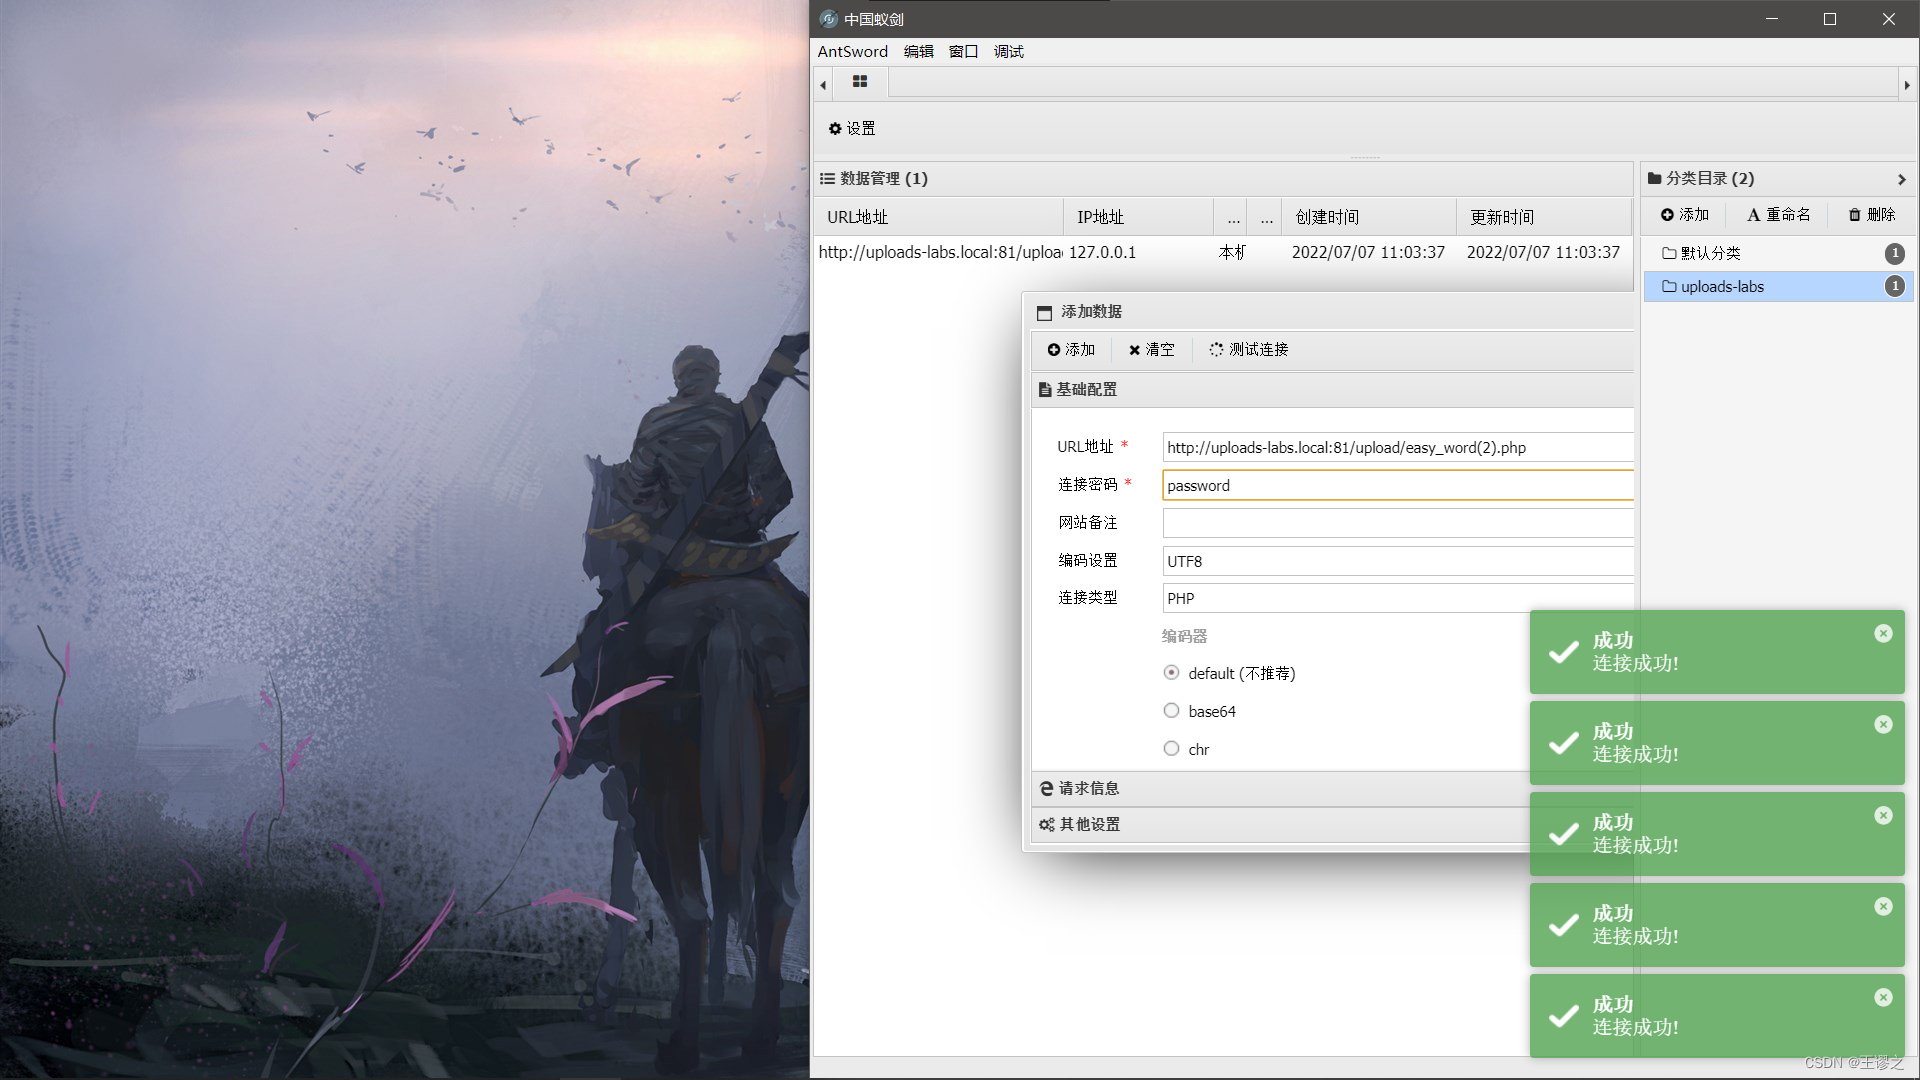Viewport: 1920px width, 1080px height.
Task: Add a new category with 添加
Action: tap(1685, 214)
